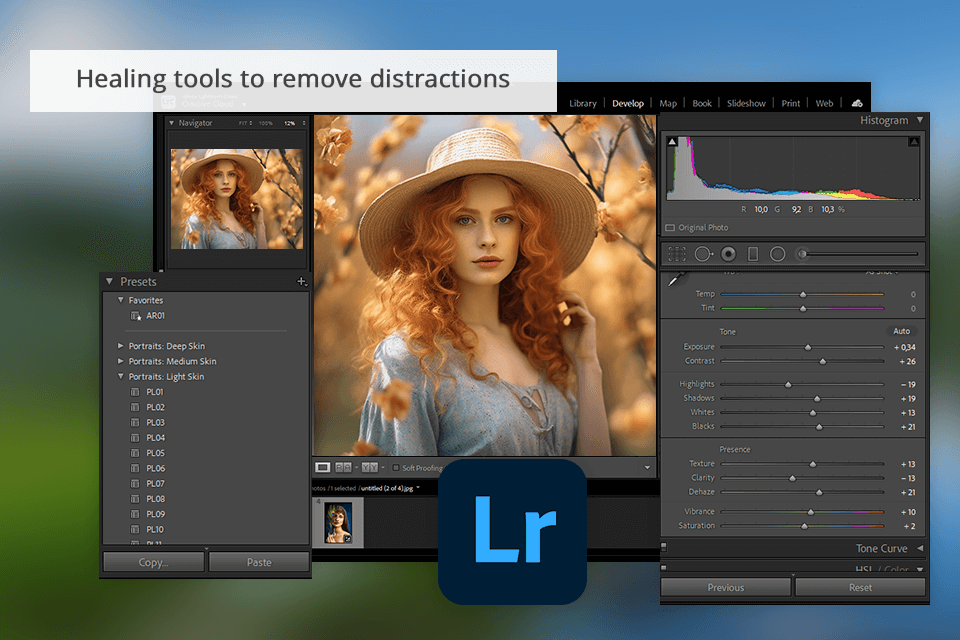Click the Exposure slider handle
The height and width of the screenshot is (640, 960).
pos(808,347)
